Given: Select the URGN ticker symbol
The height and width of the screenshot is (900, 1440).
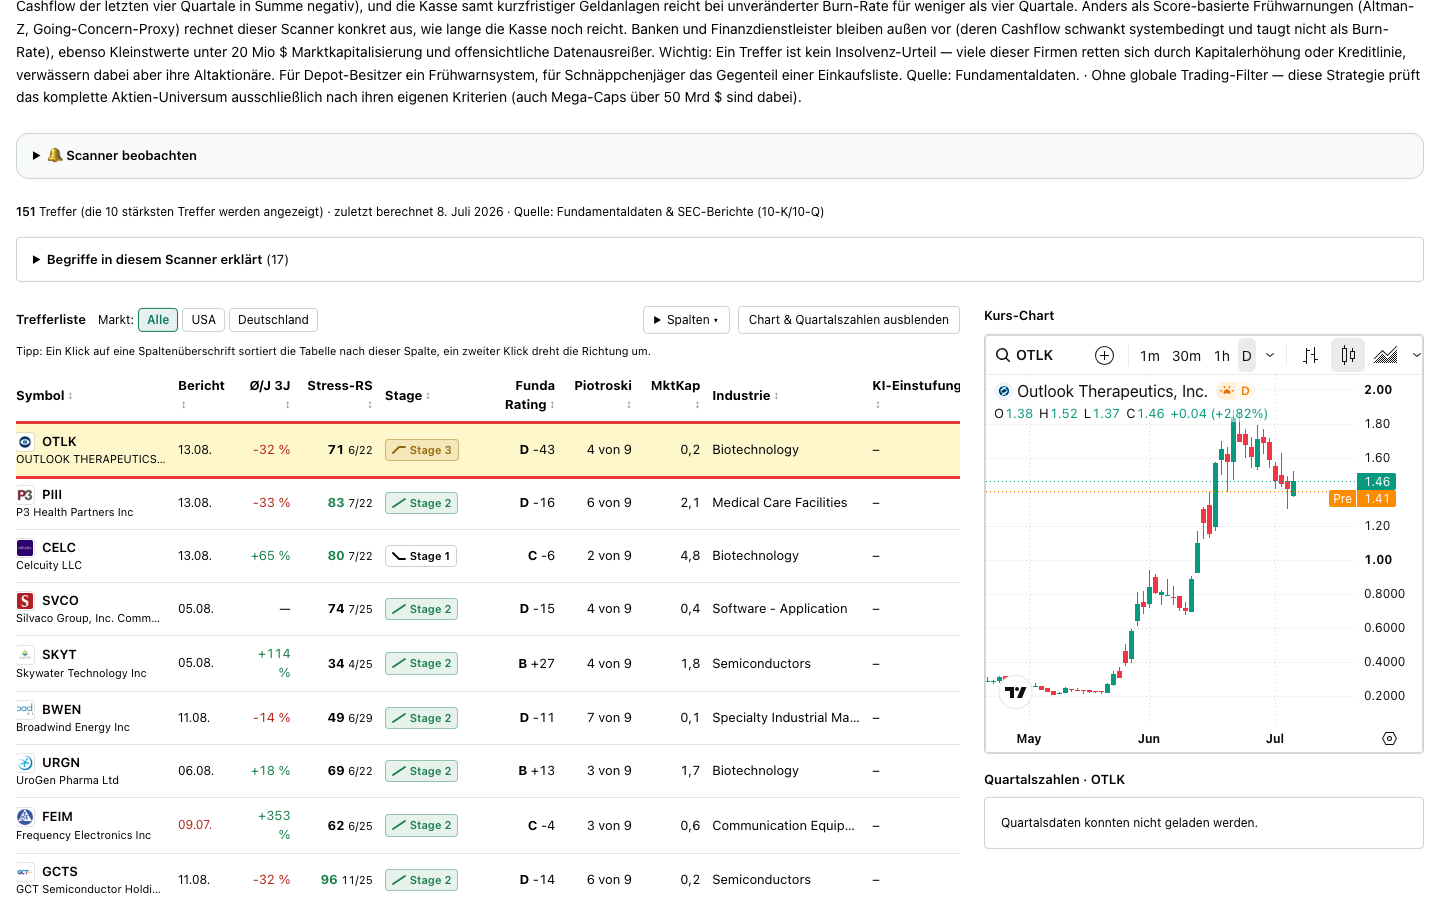Looking at the screenshot, I should coord(60,763).
